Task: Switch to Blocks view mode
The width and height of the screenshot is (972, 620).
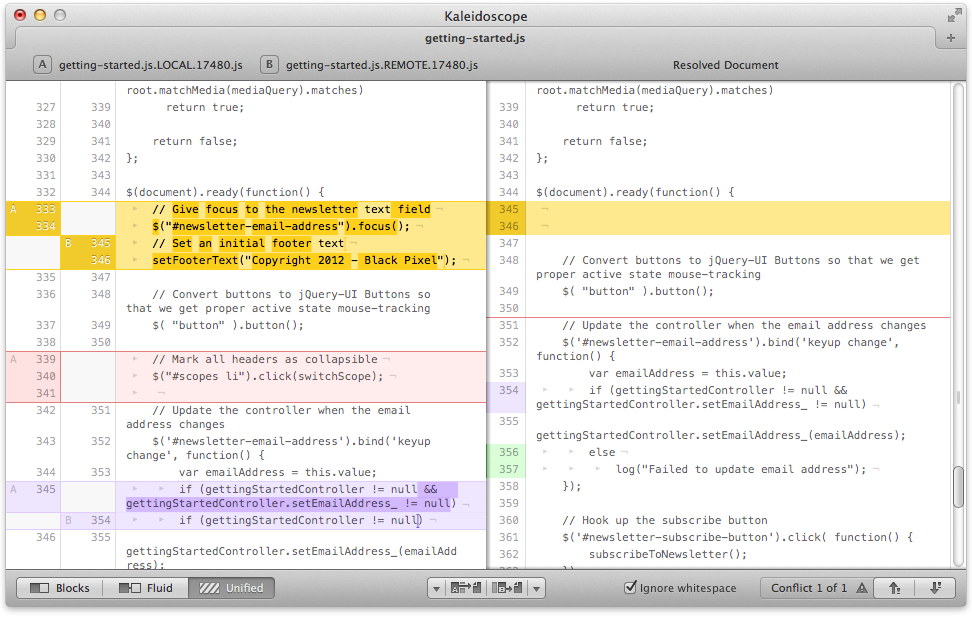Action: [60, 588]
